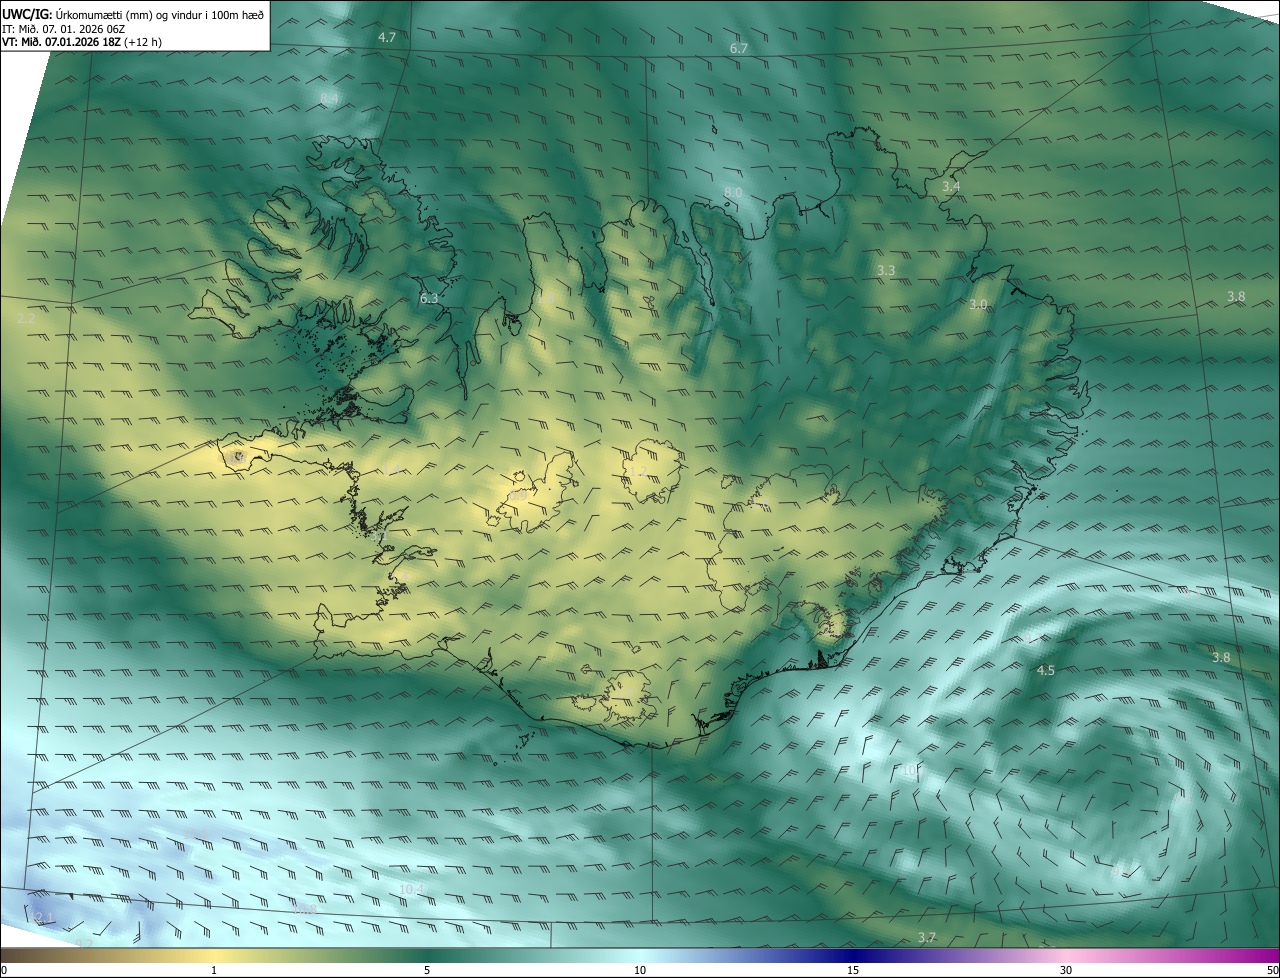The width and height of the screenshot is (1280, 978).
Task: Click the 6.7 value on the map
Action: click(x=739, y=48)
